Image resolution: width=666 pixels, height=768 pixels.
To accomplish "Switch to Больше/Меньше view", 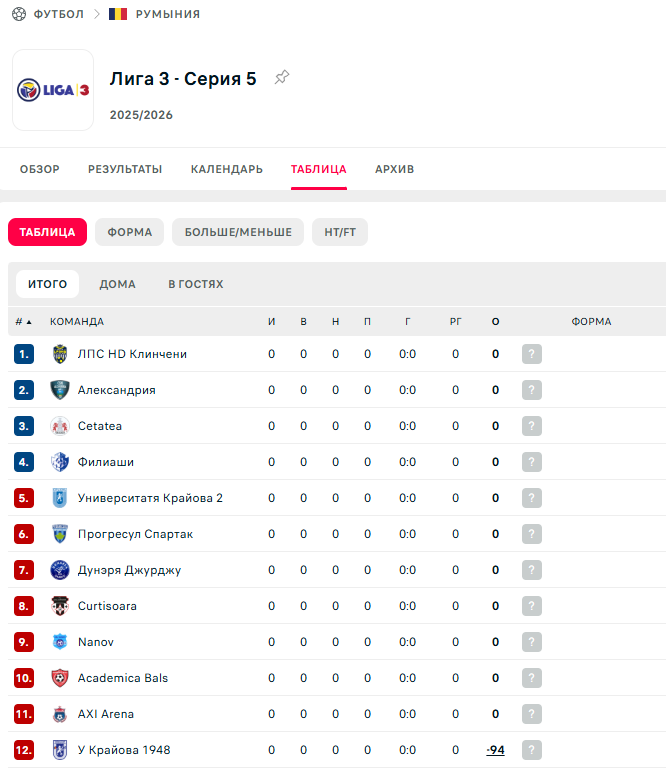I will 238,232.
